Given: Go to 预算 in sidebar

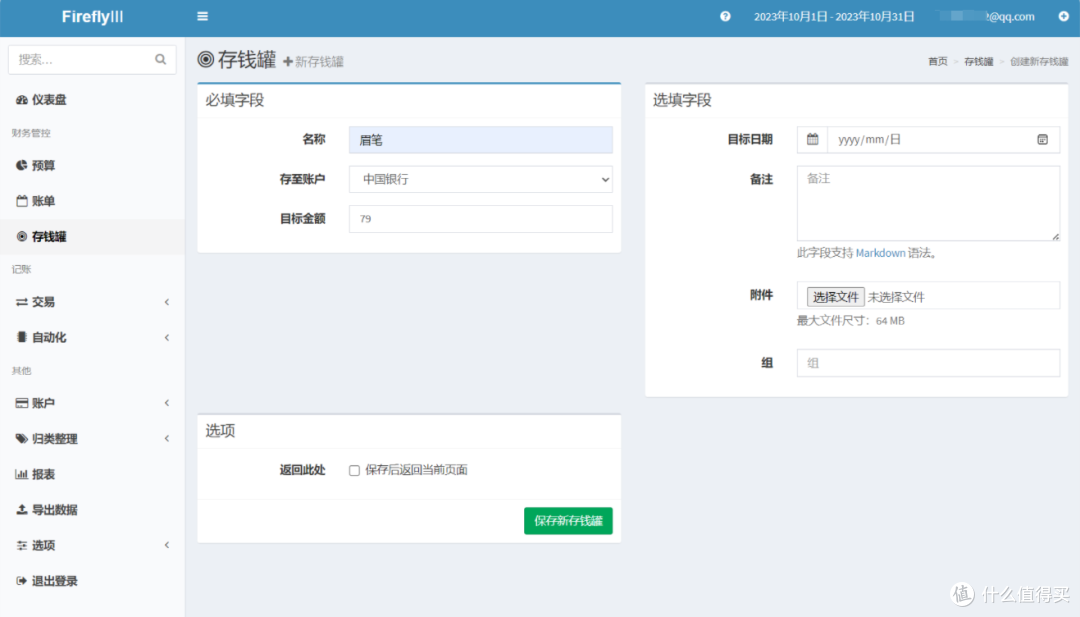Looking at the screenshot, I should pos(92,165).
